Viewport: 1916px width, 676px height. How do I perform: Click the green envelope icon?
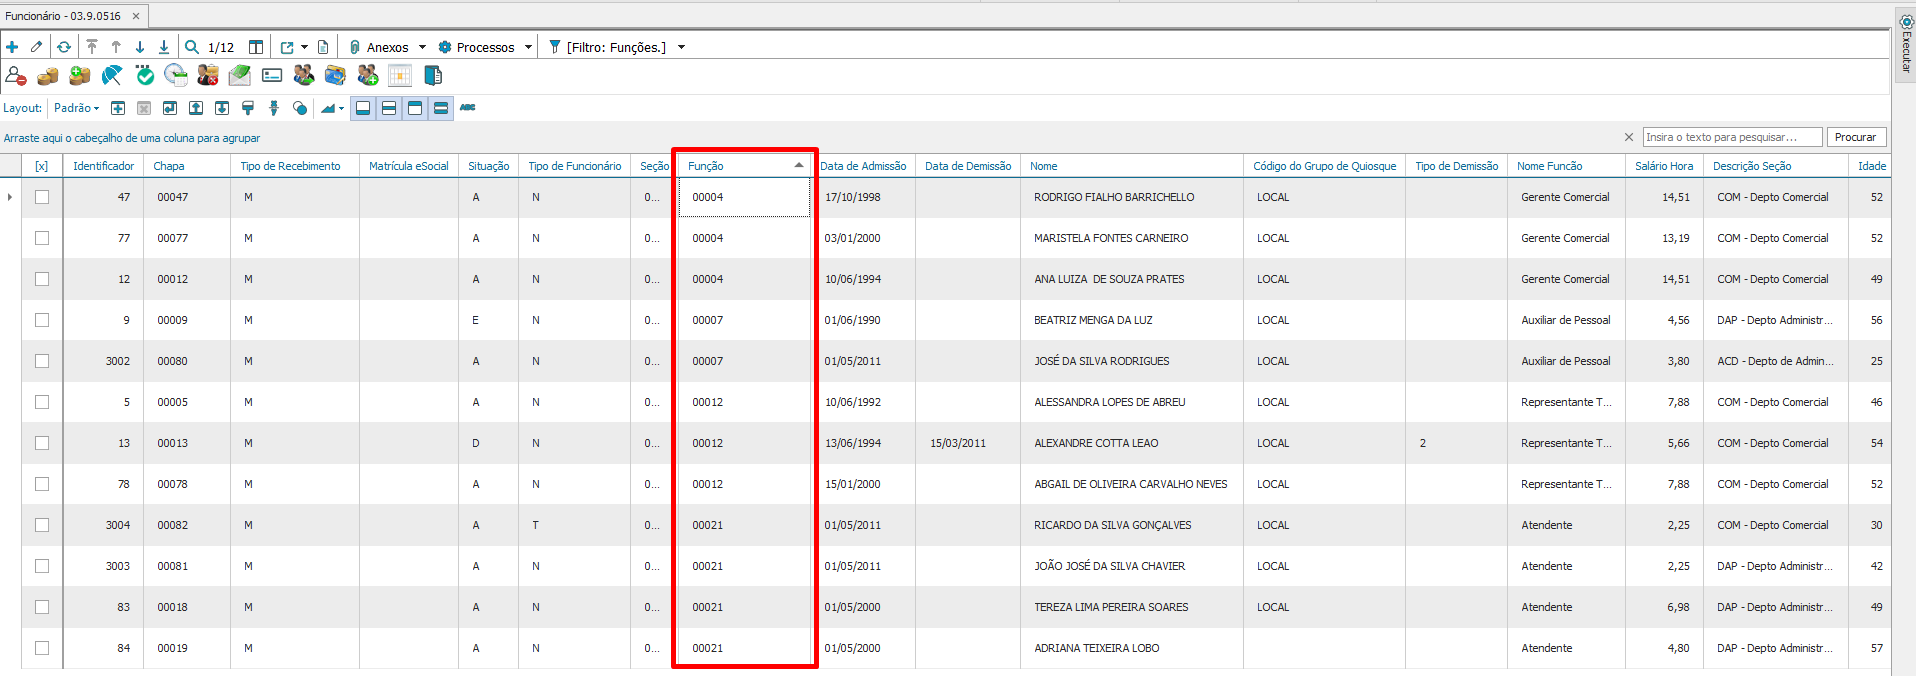(240, 75)
